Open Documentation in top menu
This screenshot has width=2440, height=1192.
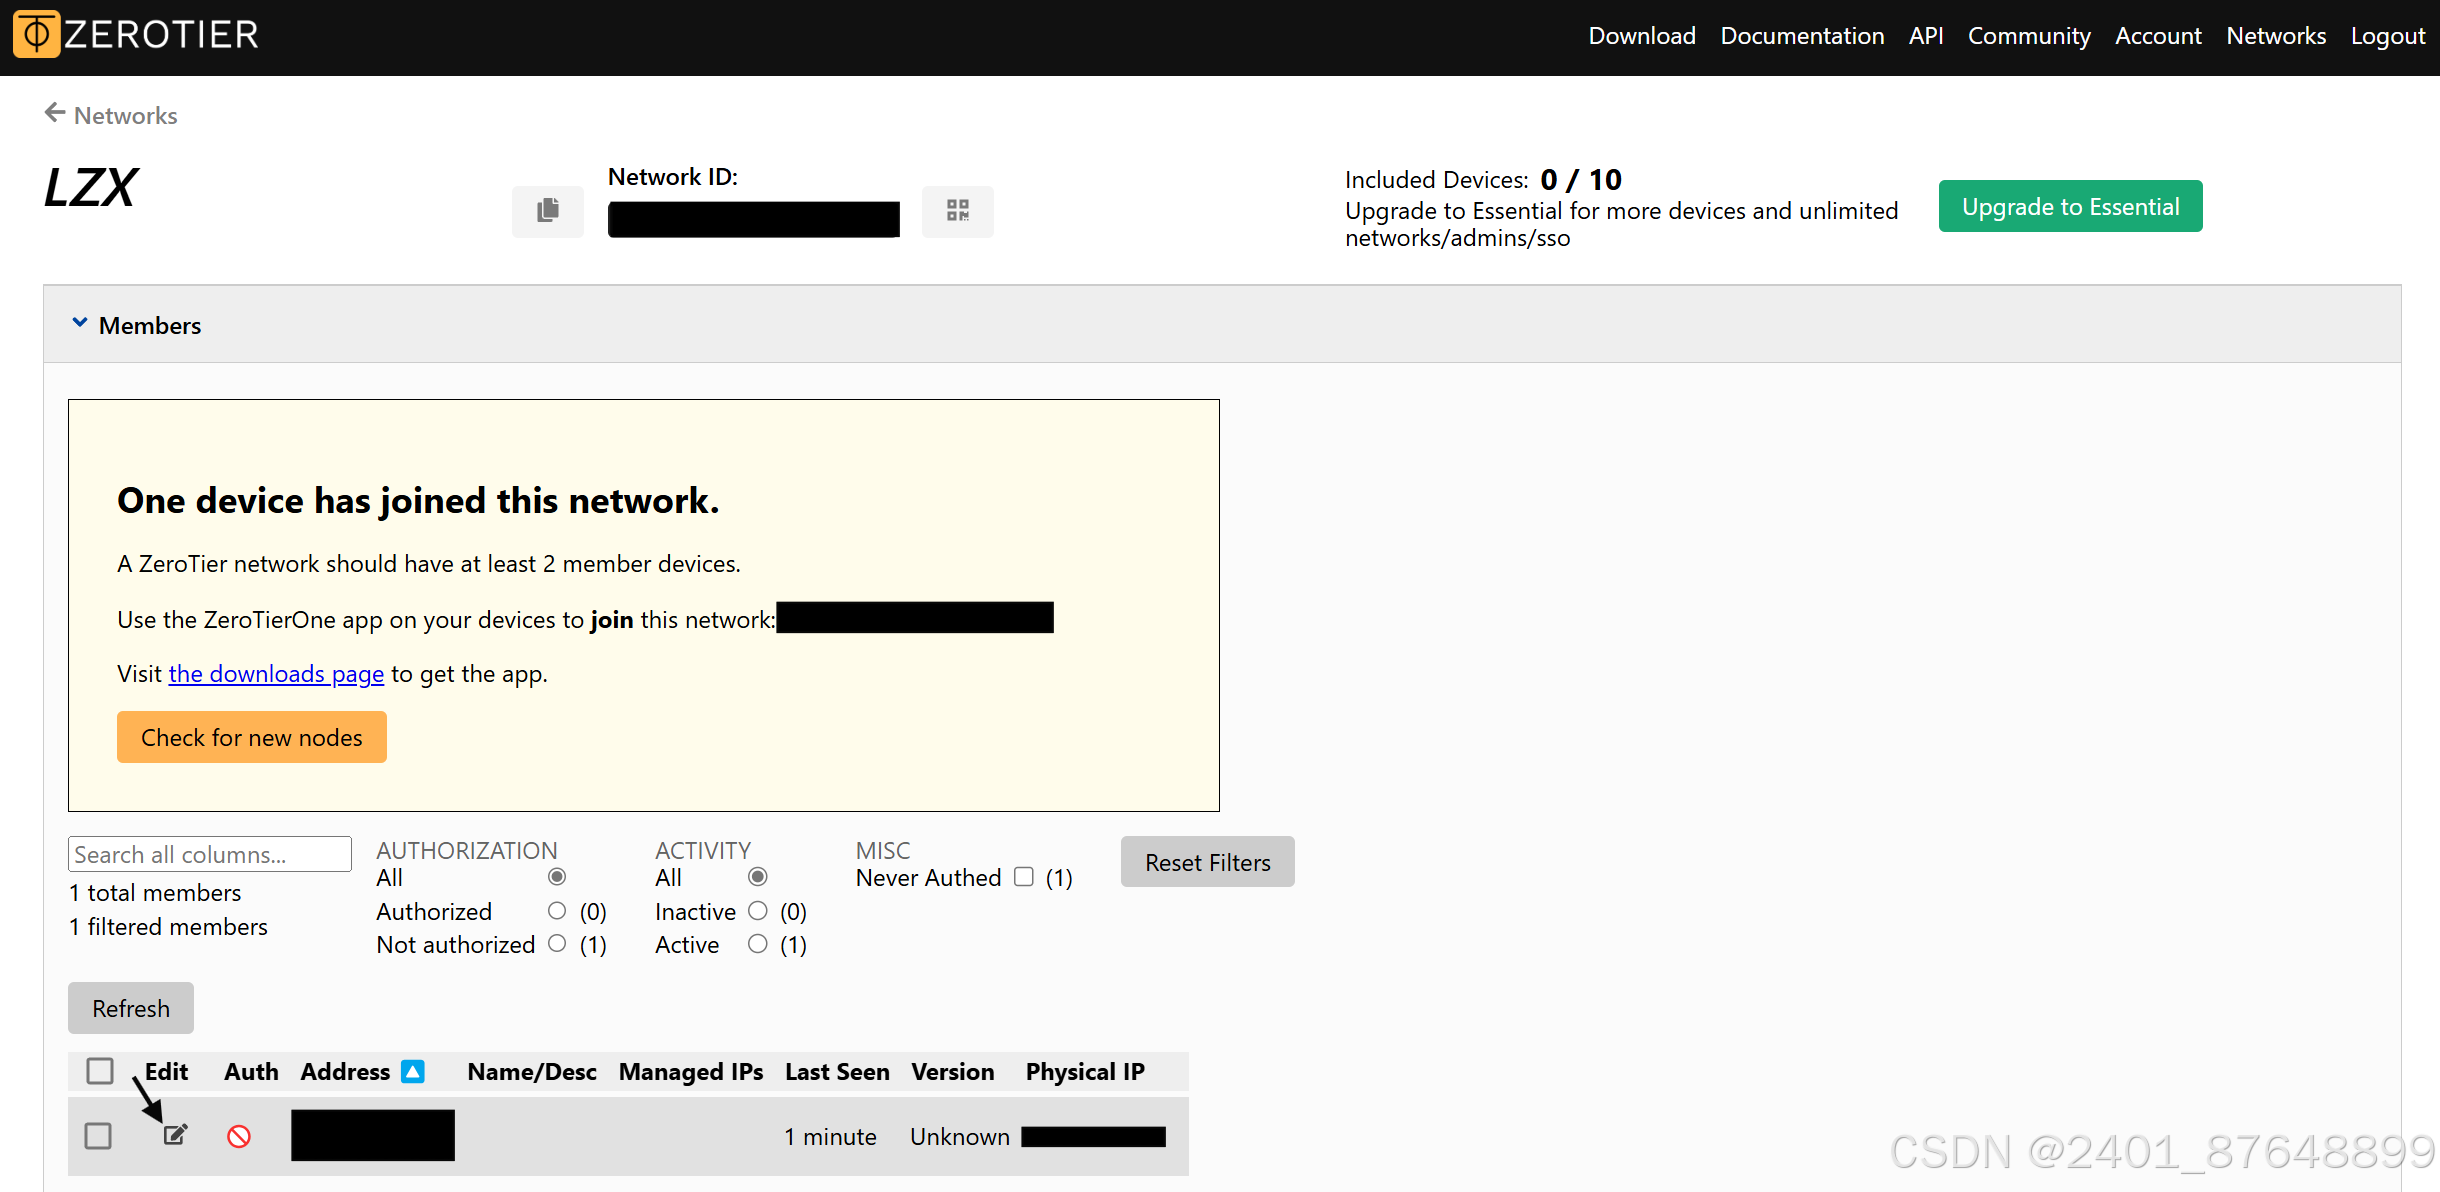1802,36
